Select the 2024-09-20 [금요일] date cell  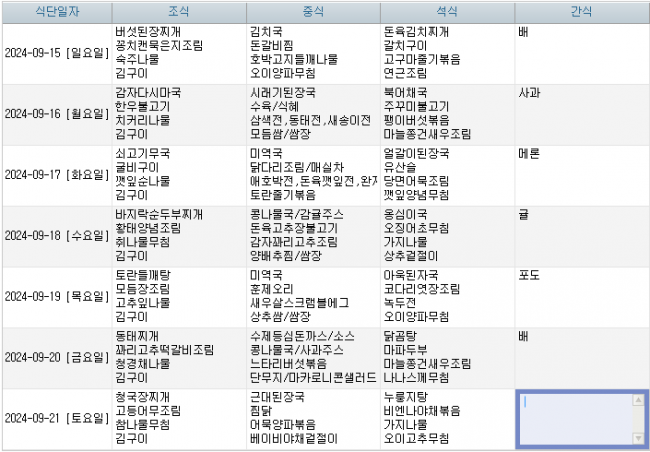[55, 357]
